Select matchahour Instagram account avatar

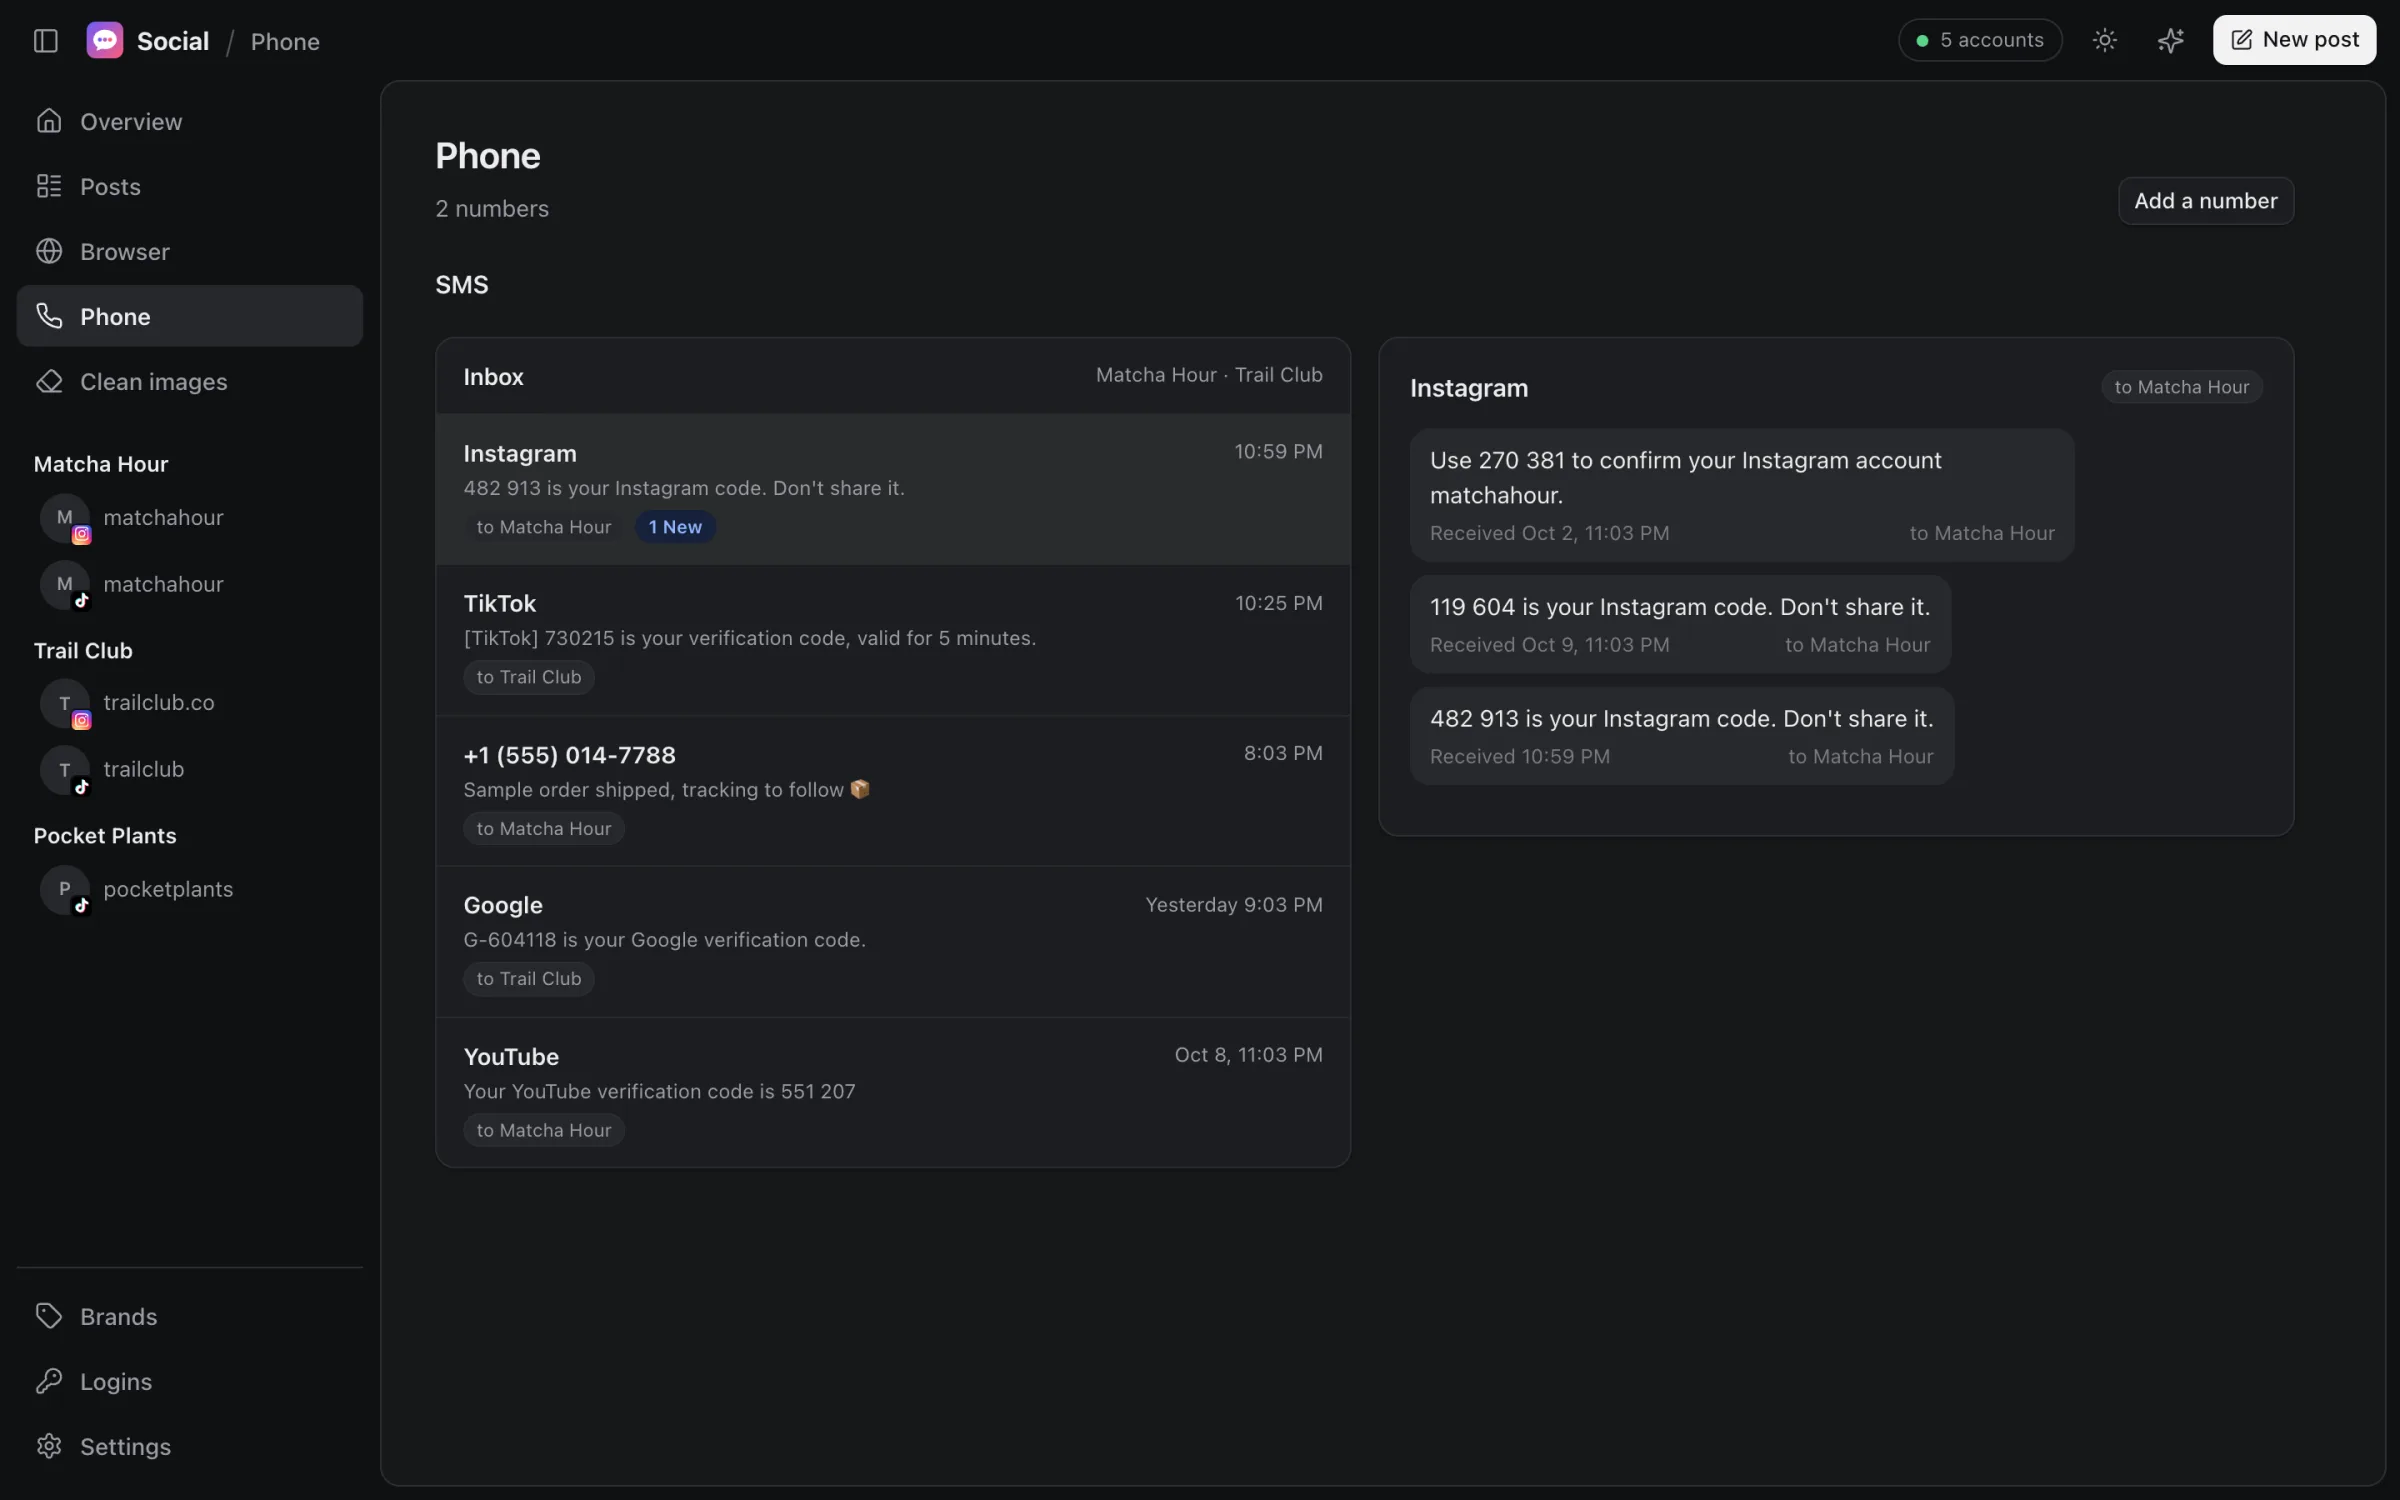click(65, 518)
